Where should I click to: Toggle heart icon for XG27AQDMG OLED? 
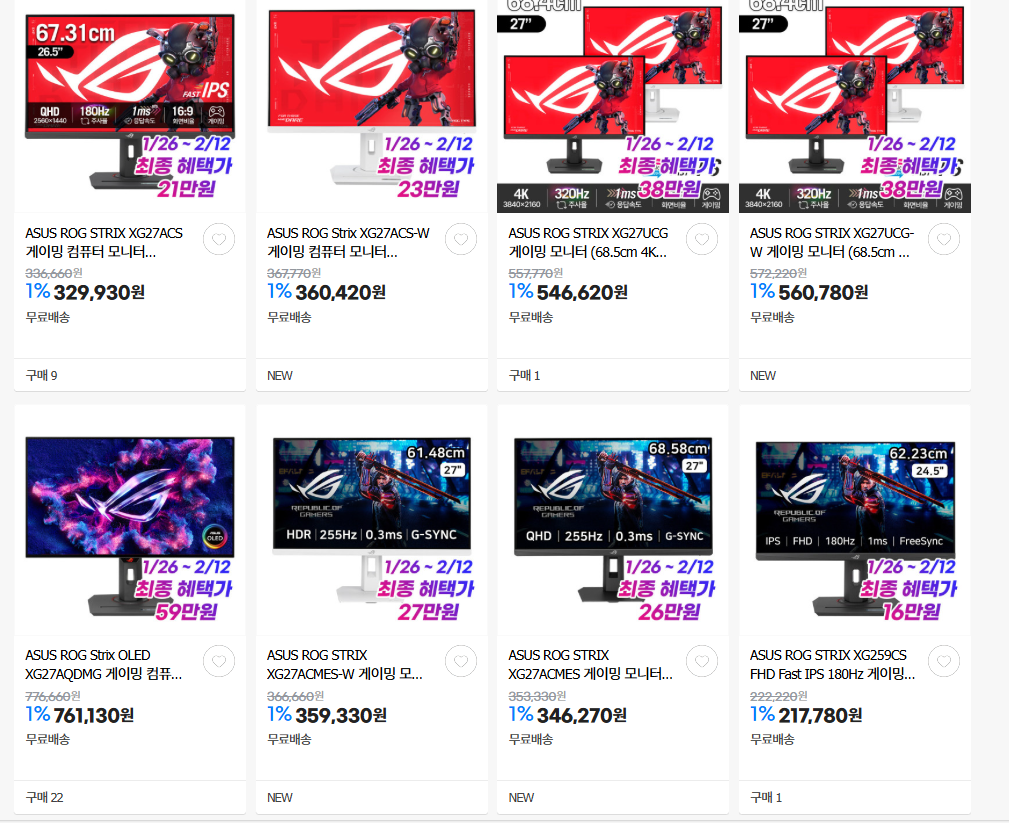pyautogui.click(x=219, y=661)
